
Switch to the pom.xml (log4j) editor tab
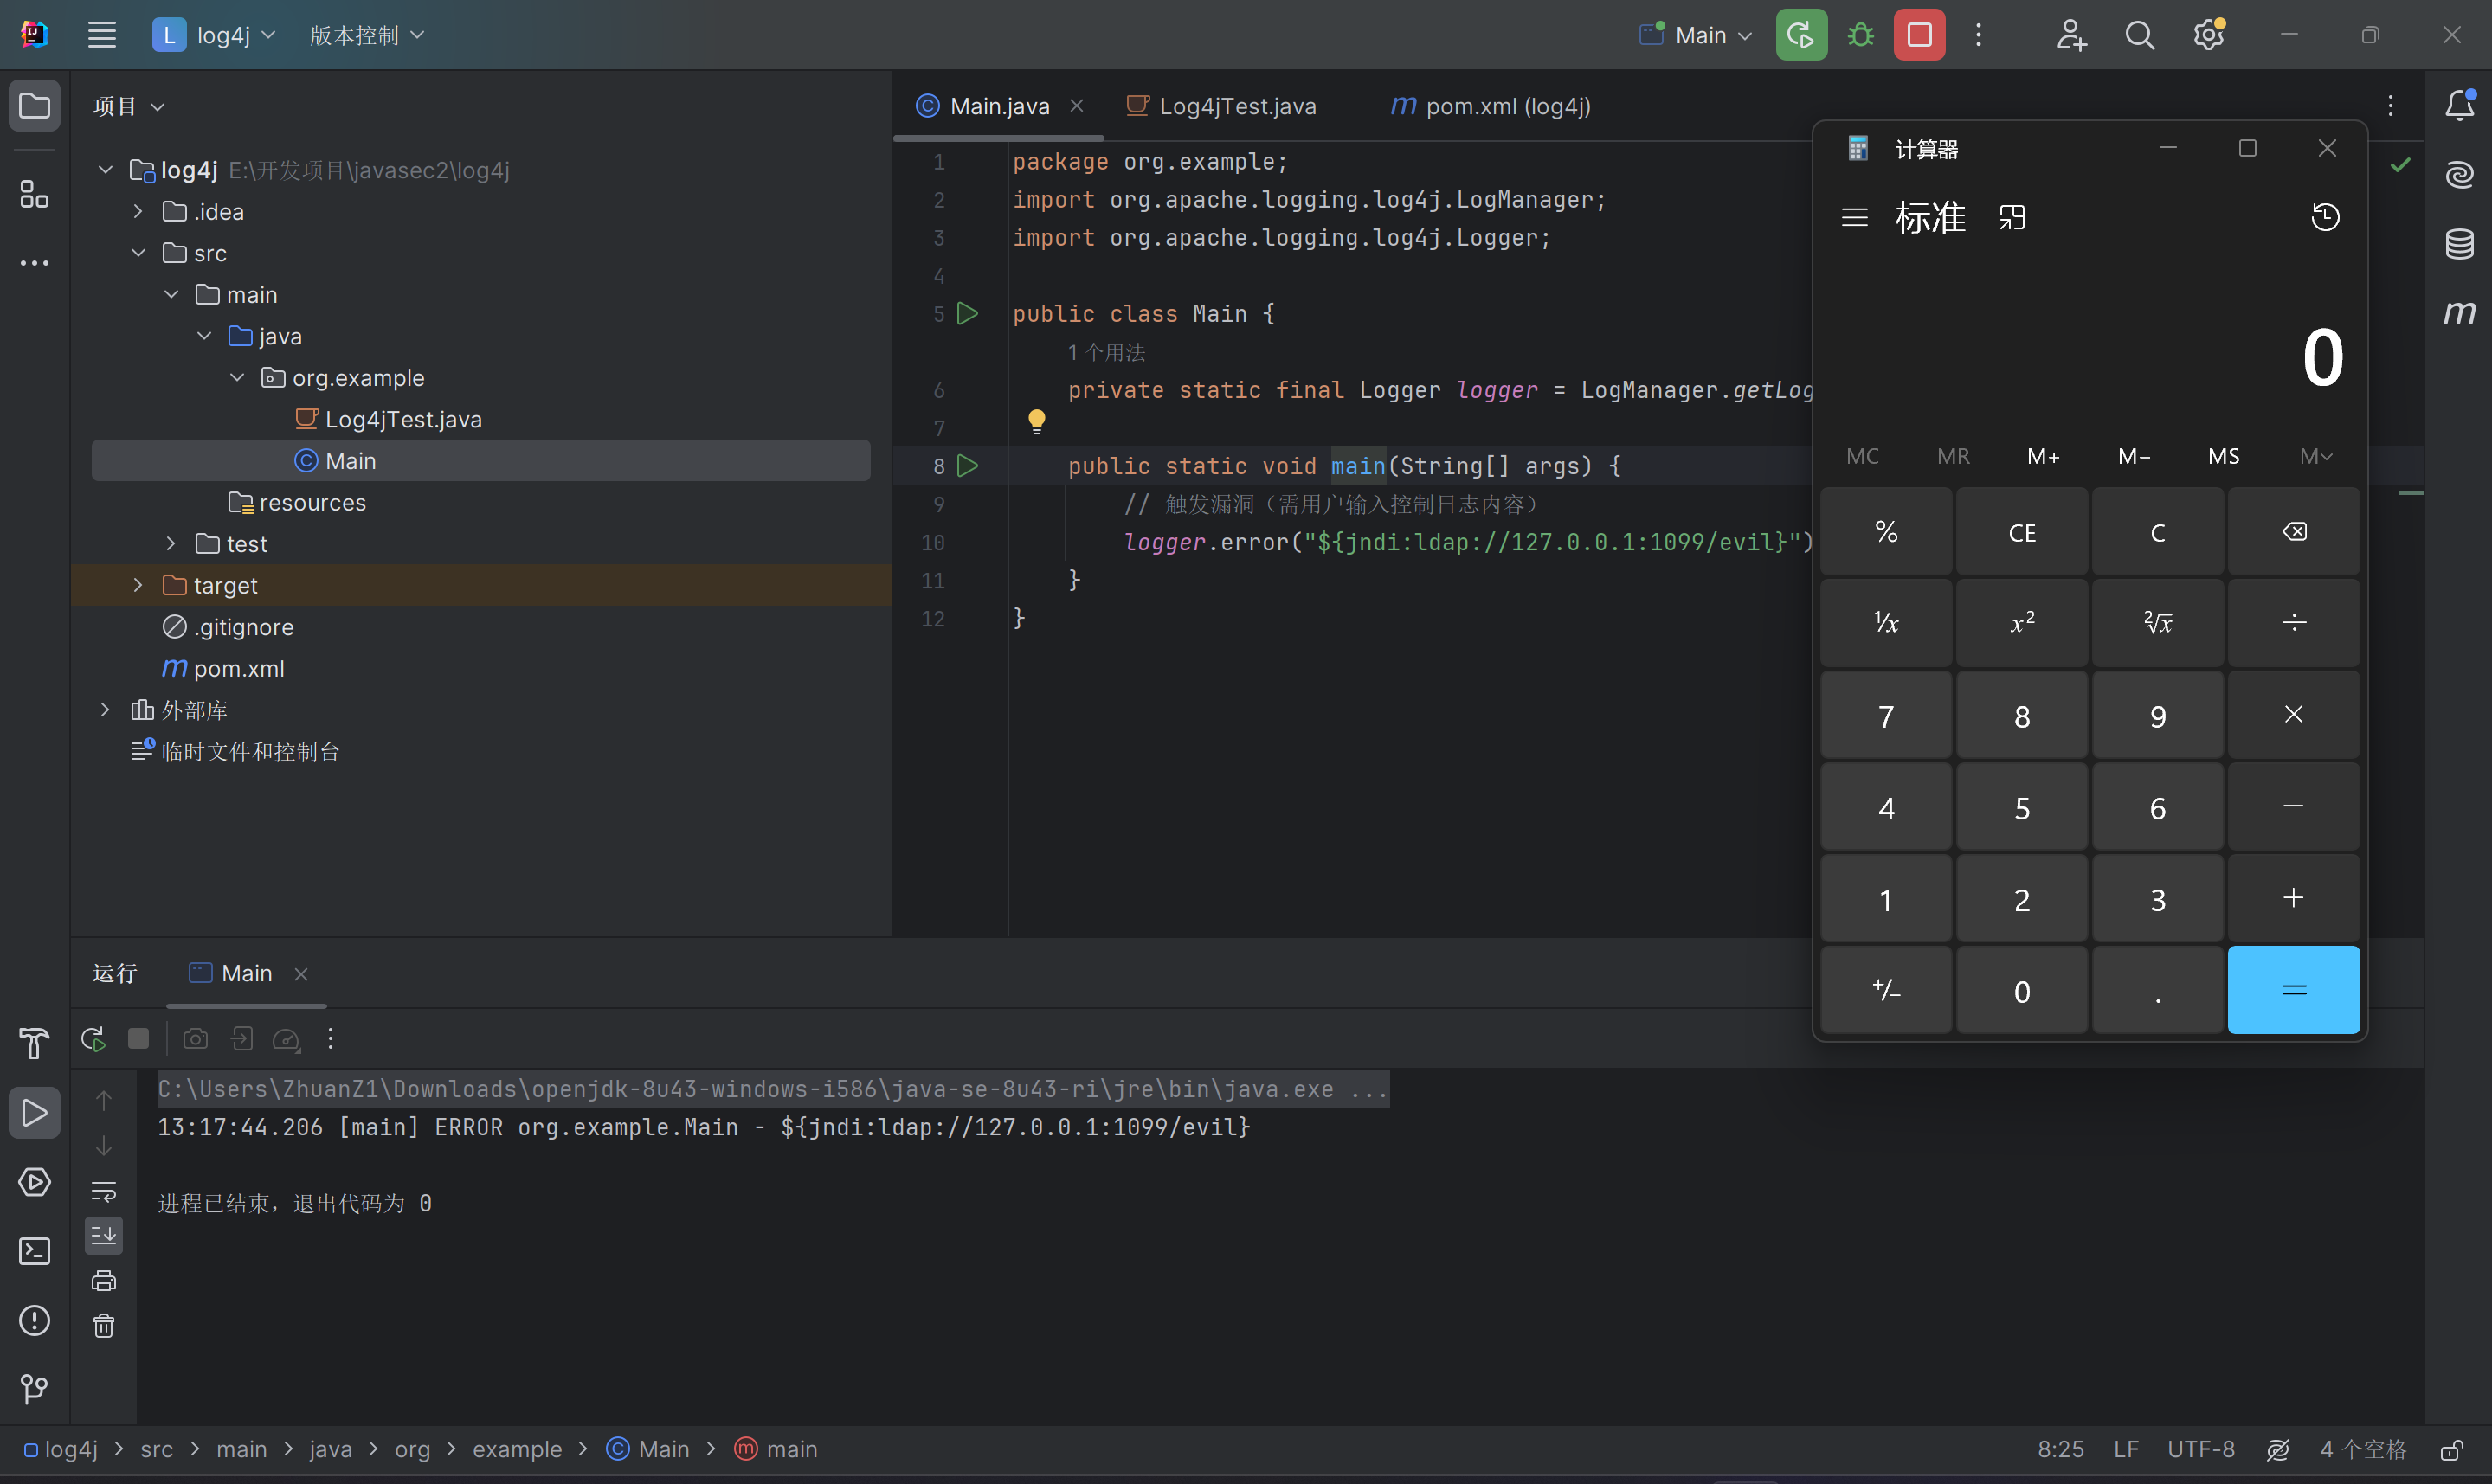pyautogui.click(x=1490, y=106)
